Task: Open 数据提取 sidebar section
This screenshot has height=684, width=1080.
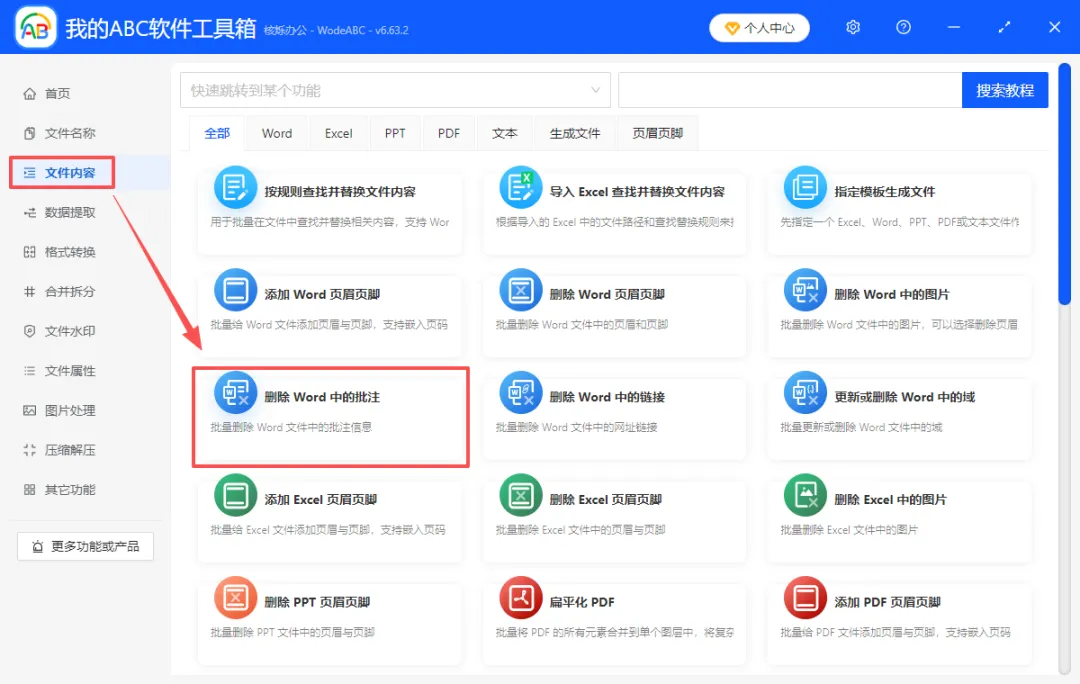Action: [x=60, y=212]
